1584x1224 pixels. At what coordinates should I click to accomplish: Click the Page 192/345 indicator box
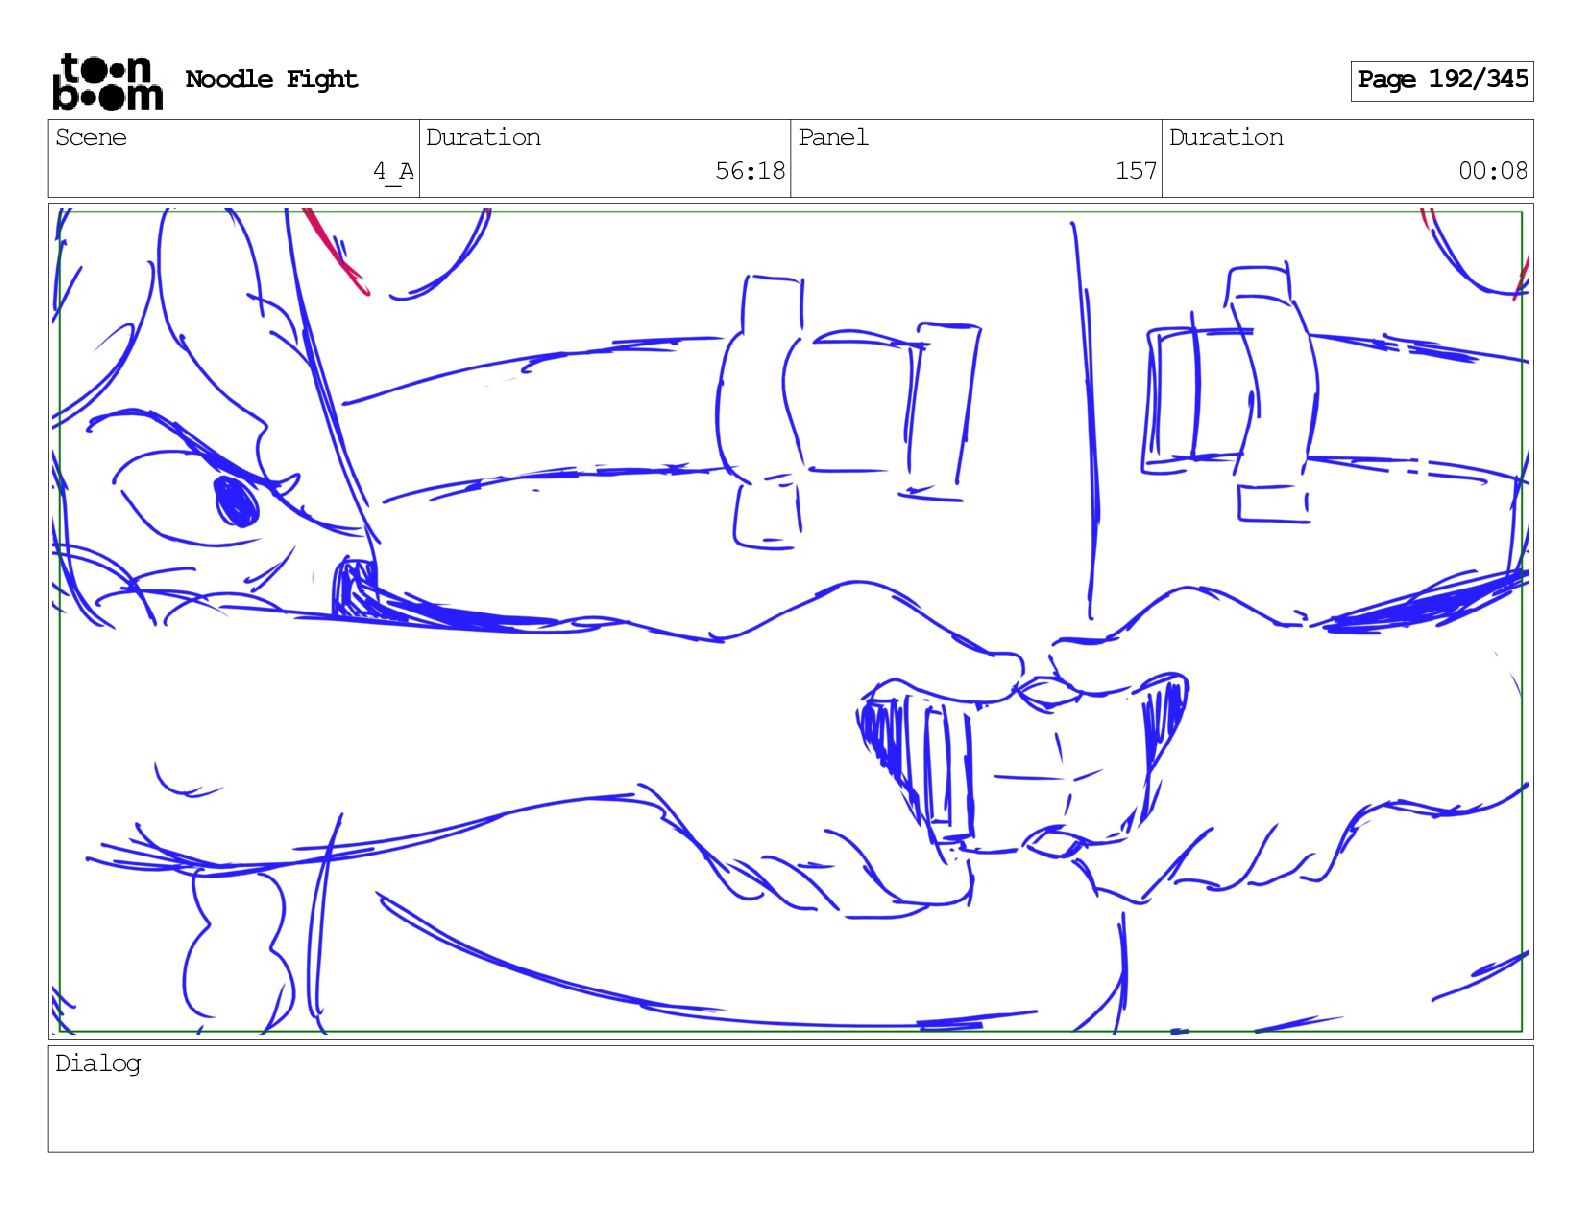tap(1441, 80)
